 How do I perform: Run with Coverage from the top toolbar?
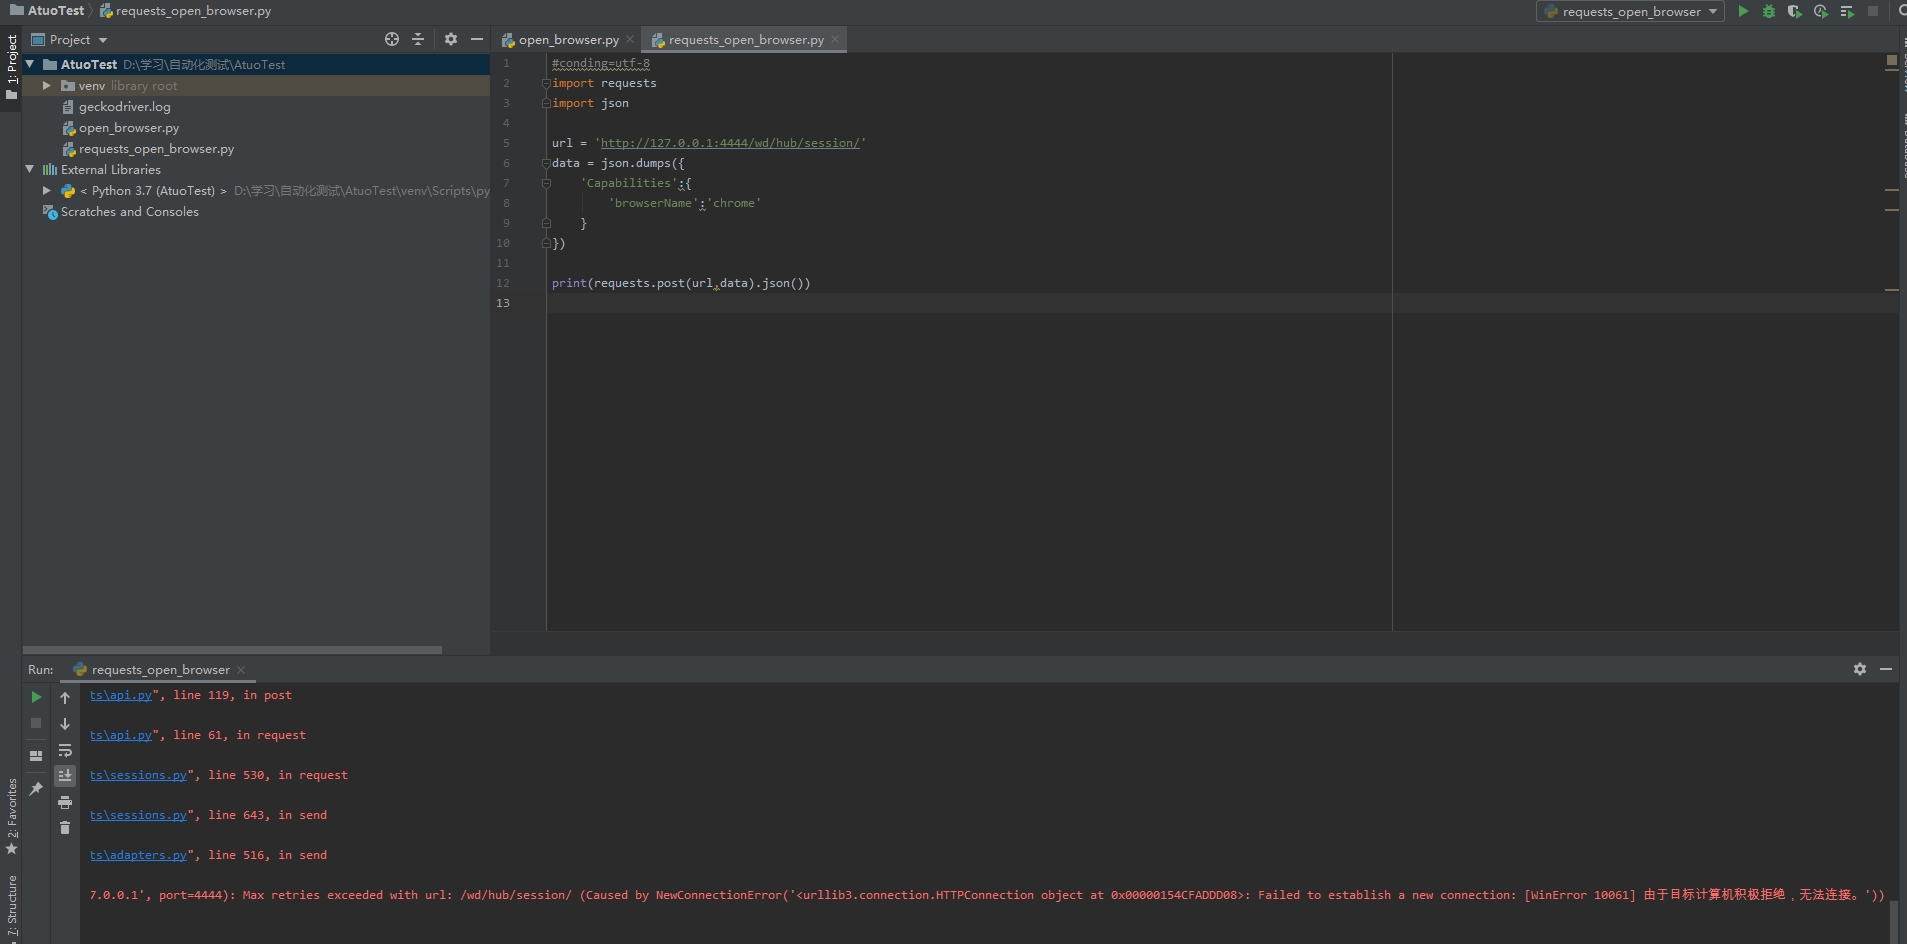click(x=1794, y=12)
